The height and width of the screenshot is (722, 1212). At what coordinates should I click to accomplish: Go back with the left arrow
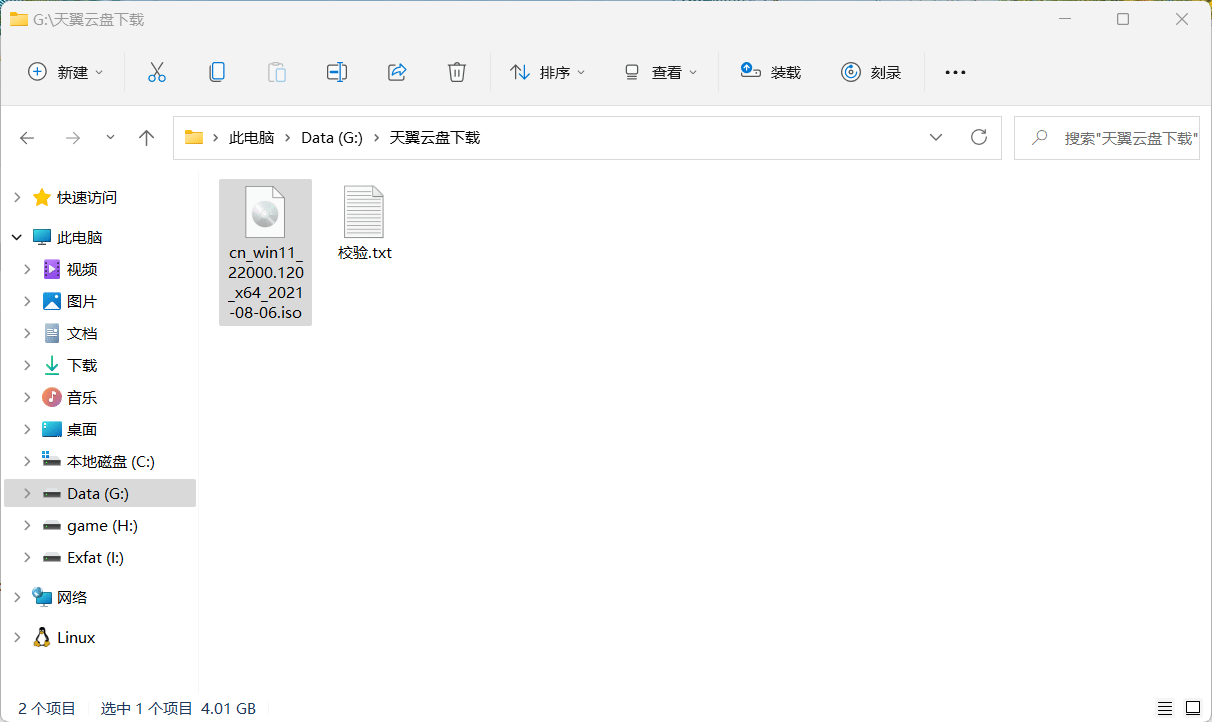(x=27, y=138)
